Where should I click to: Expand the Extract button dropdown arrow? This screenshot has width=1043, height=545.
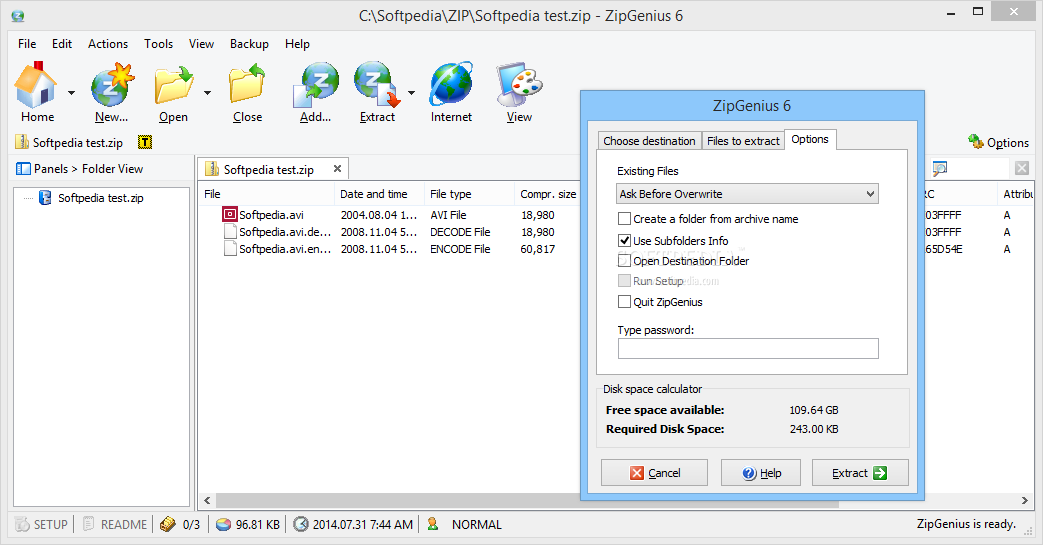click(x=411, y=92)
